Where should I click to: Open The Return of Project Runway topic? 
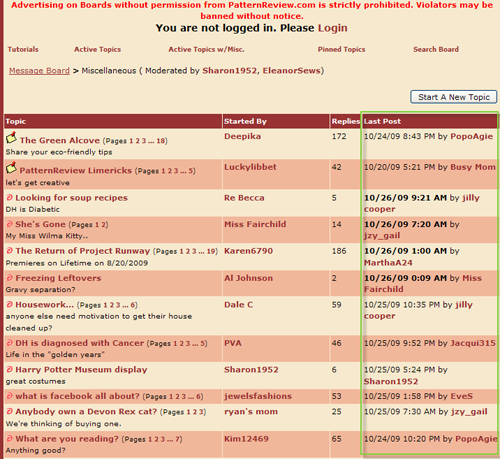83,251
